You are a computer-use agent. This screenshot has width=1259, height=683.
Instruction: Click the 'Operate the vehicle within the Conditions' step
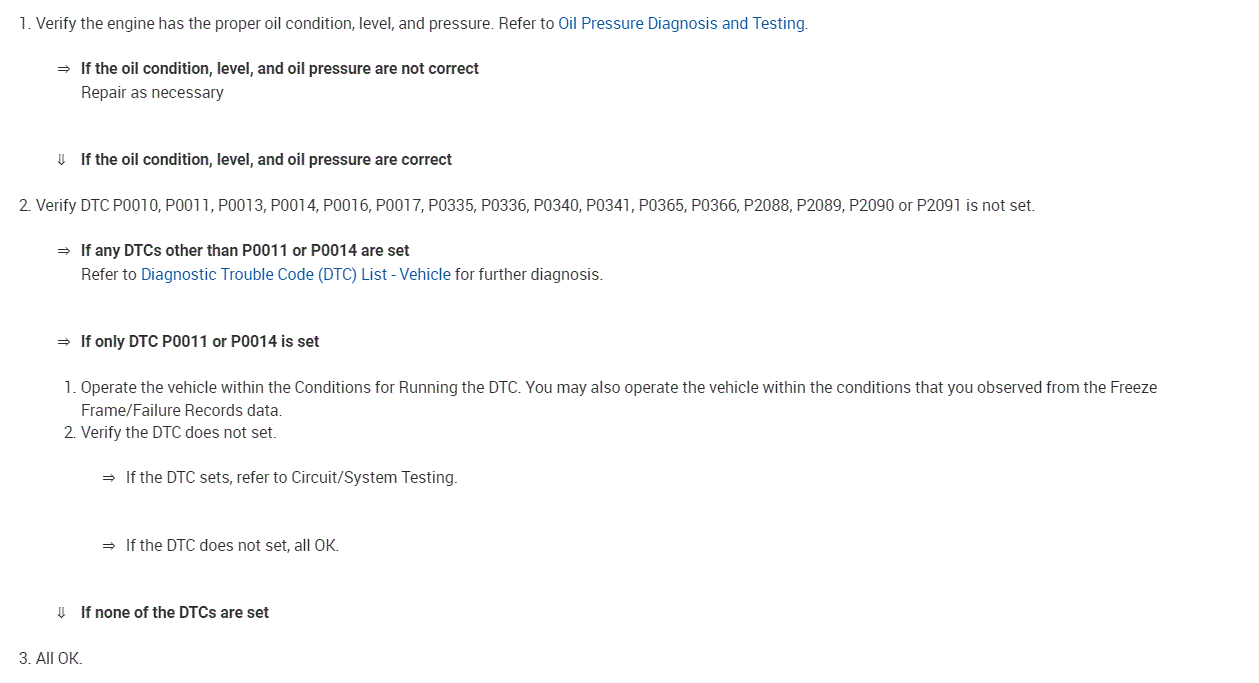coord(618,387)
